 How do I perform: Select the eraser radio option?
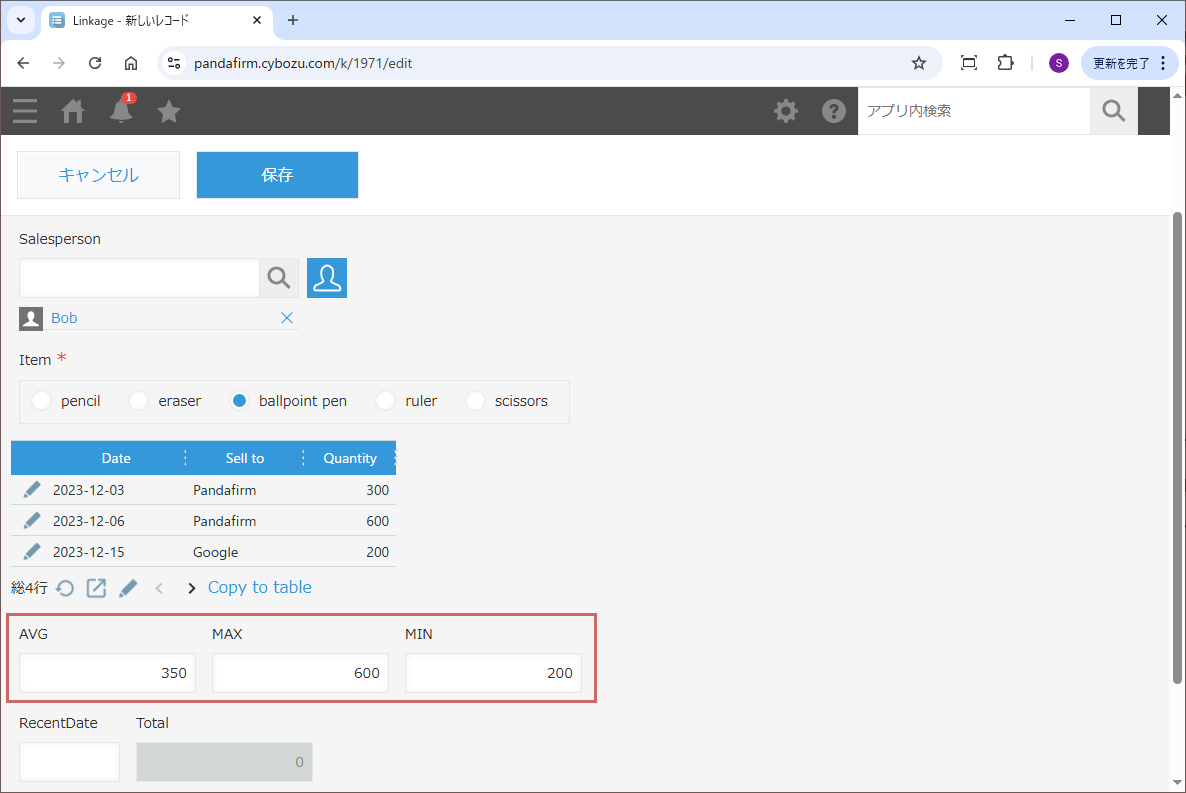[x=139, y=401]
